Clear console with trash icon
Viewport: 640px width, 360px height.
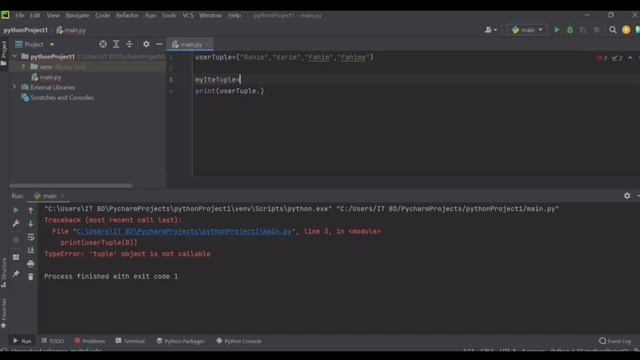tap(31, 277)
